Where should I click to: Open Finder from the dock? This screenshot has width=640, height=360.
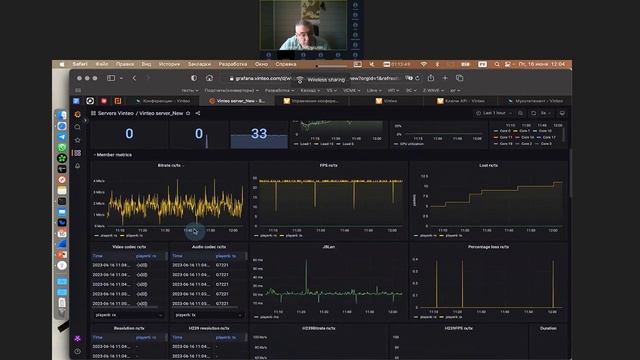(x=62, y=115)
